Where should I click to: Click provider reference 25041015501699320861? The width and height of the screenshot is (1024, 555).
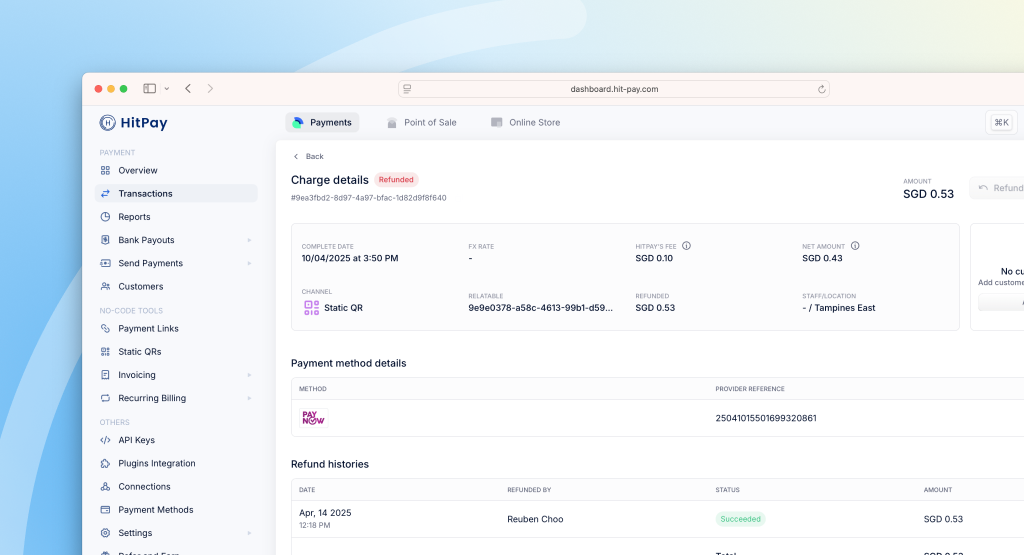click(x=766, y=418)
